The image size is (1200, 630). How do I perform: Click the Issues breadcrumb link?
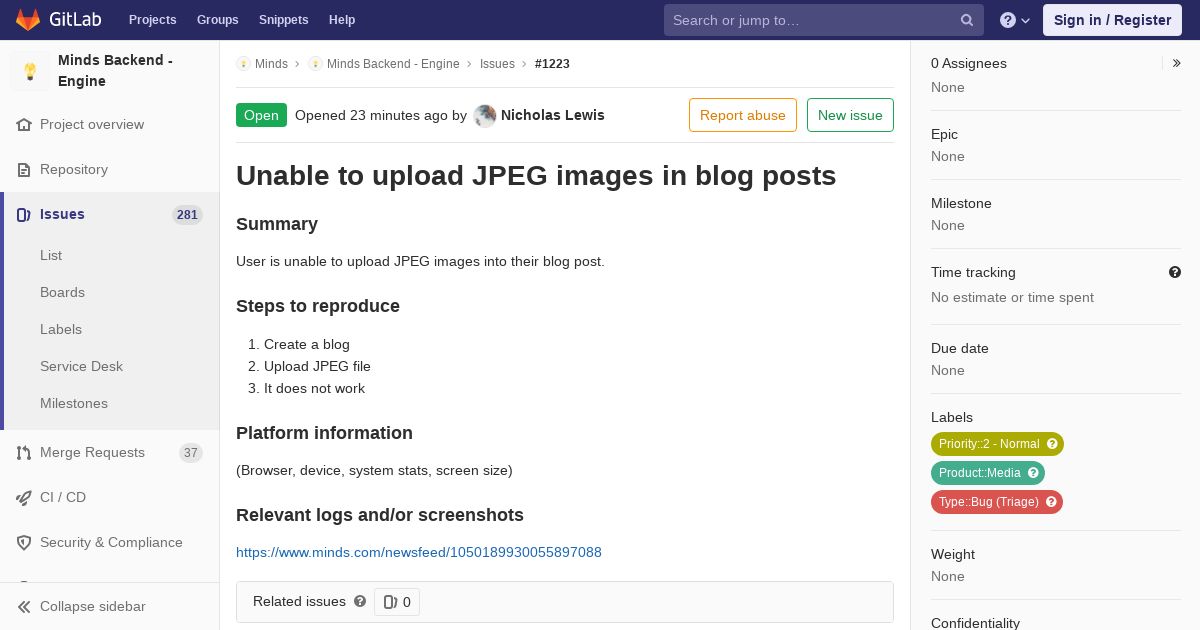(x=497, y=64)
